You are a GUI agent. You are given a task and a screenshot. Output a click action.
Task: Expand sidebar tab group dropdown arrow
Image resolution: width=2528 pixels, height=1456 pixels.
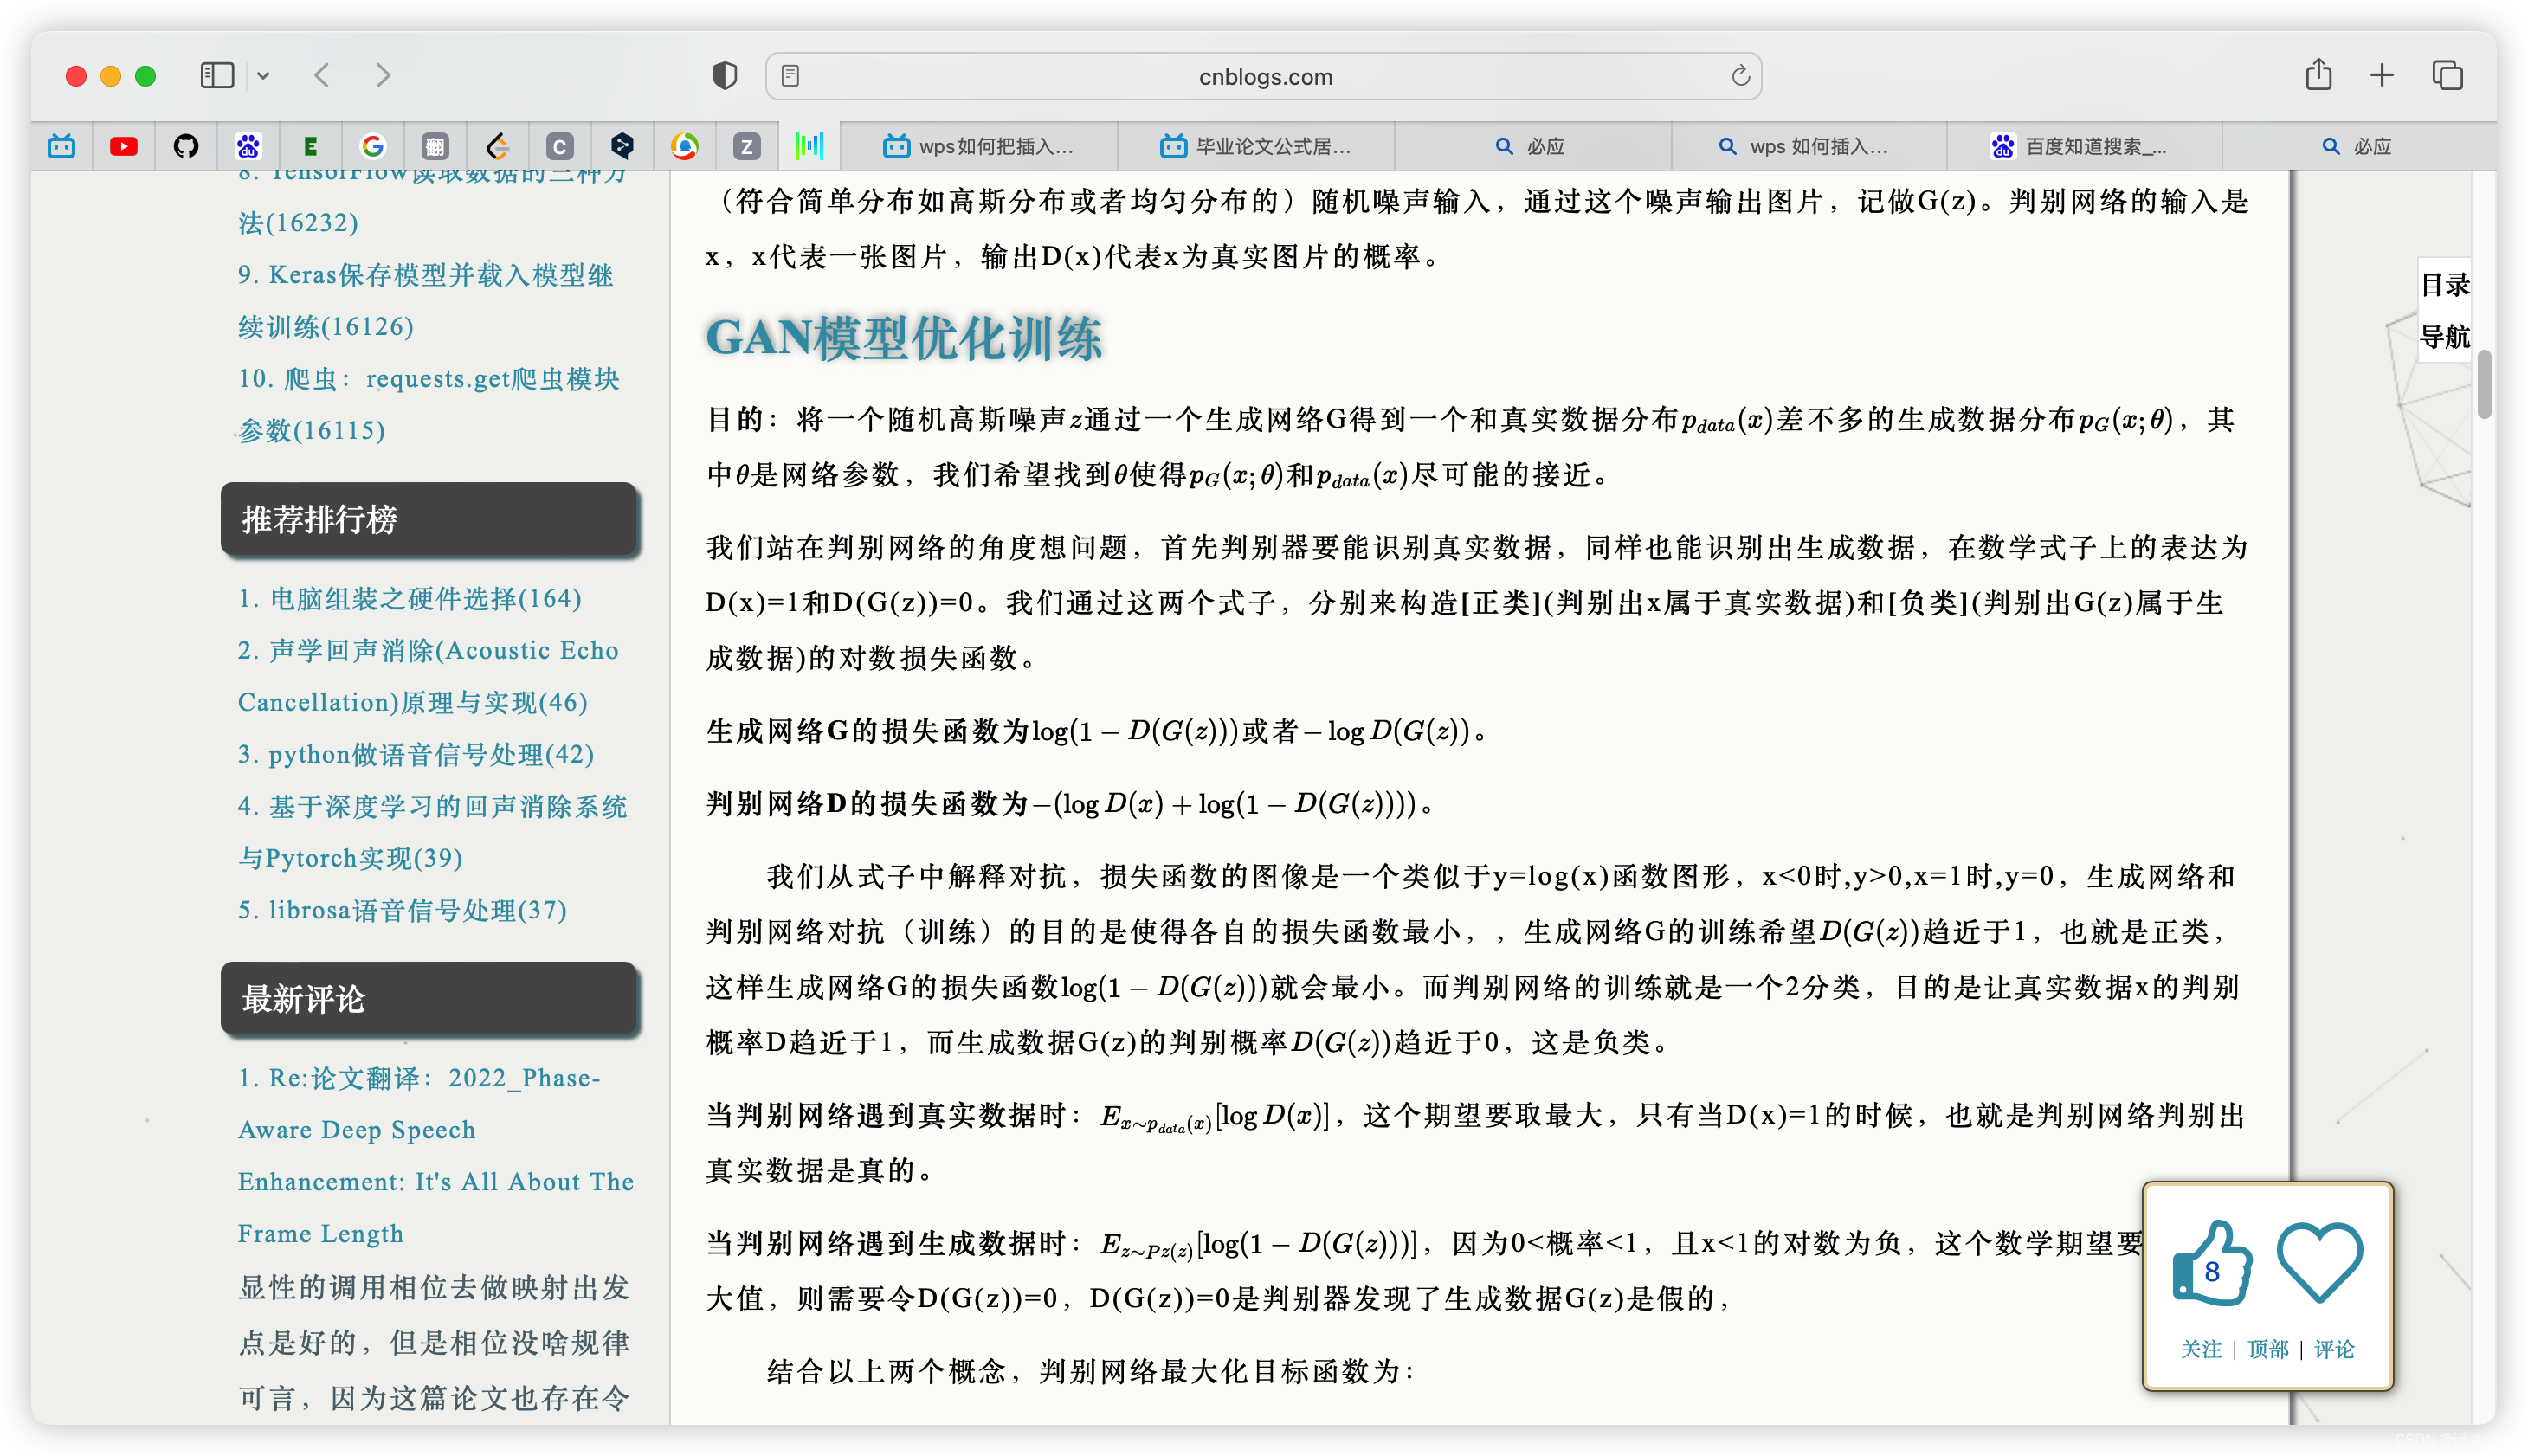click(x=263, y=76)
